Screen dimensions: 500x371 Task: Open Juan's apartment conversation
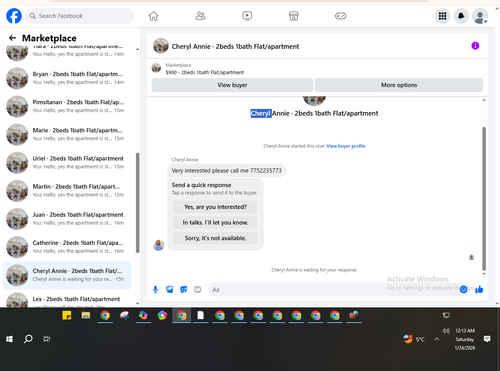click(x=68, y=219)
